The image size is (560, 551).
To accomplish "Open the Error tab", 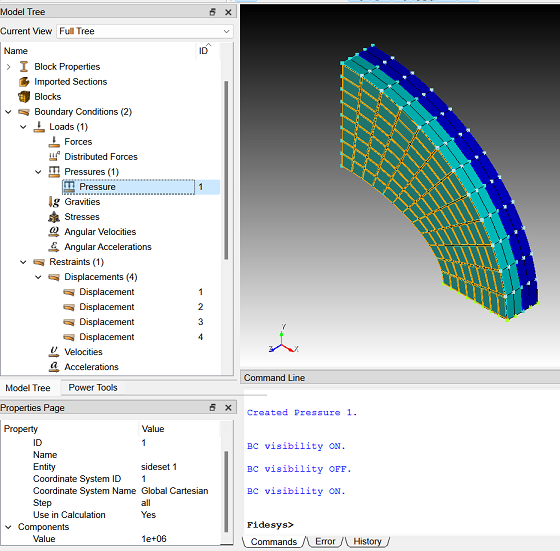I will pyautogui.click(x=325, y=541).
